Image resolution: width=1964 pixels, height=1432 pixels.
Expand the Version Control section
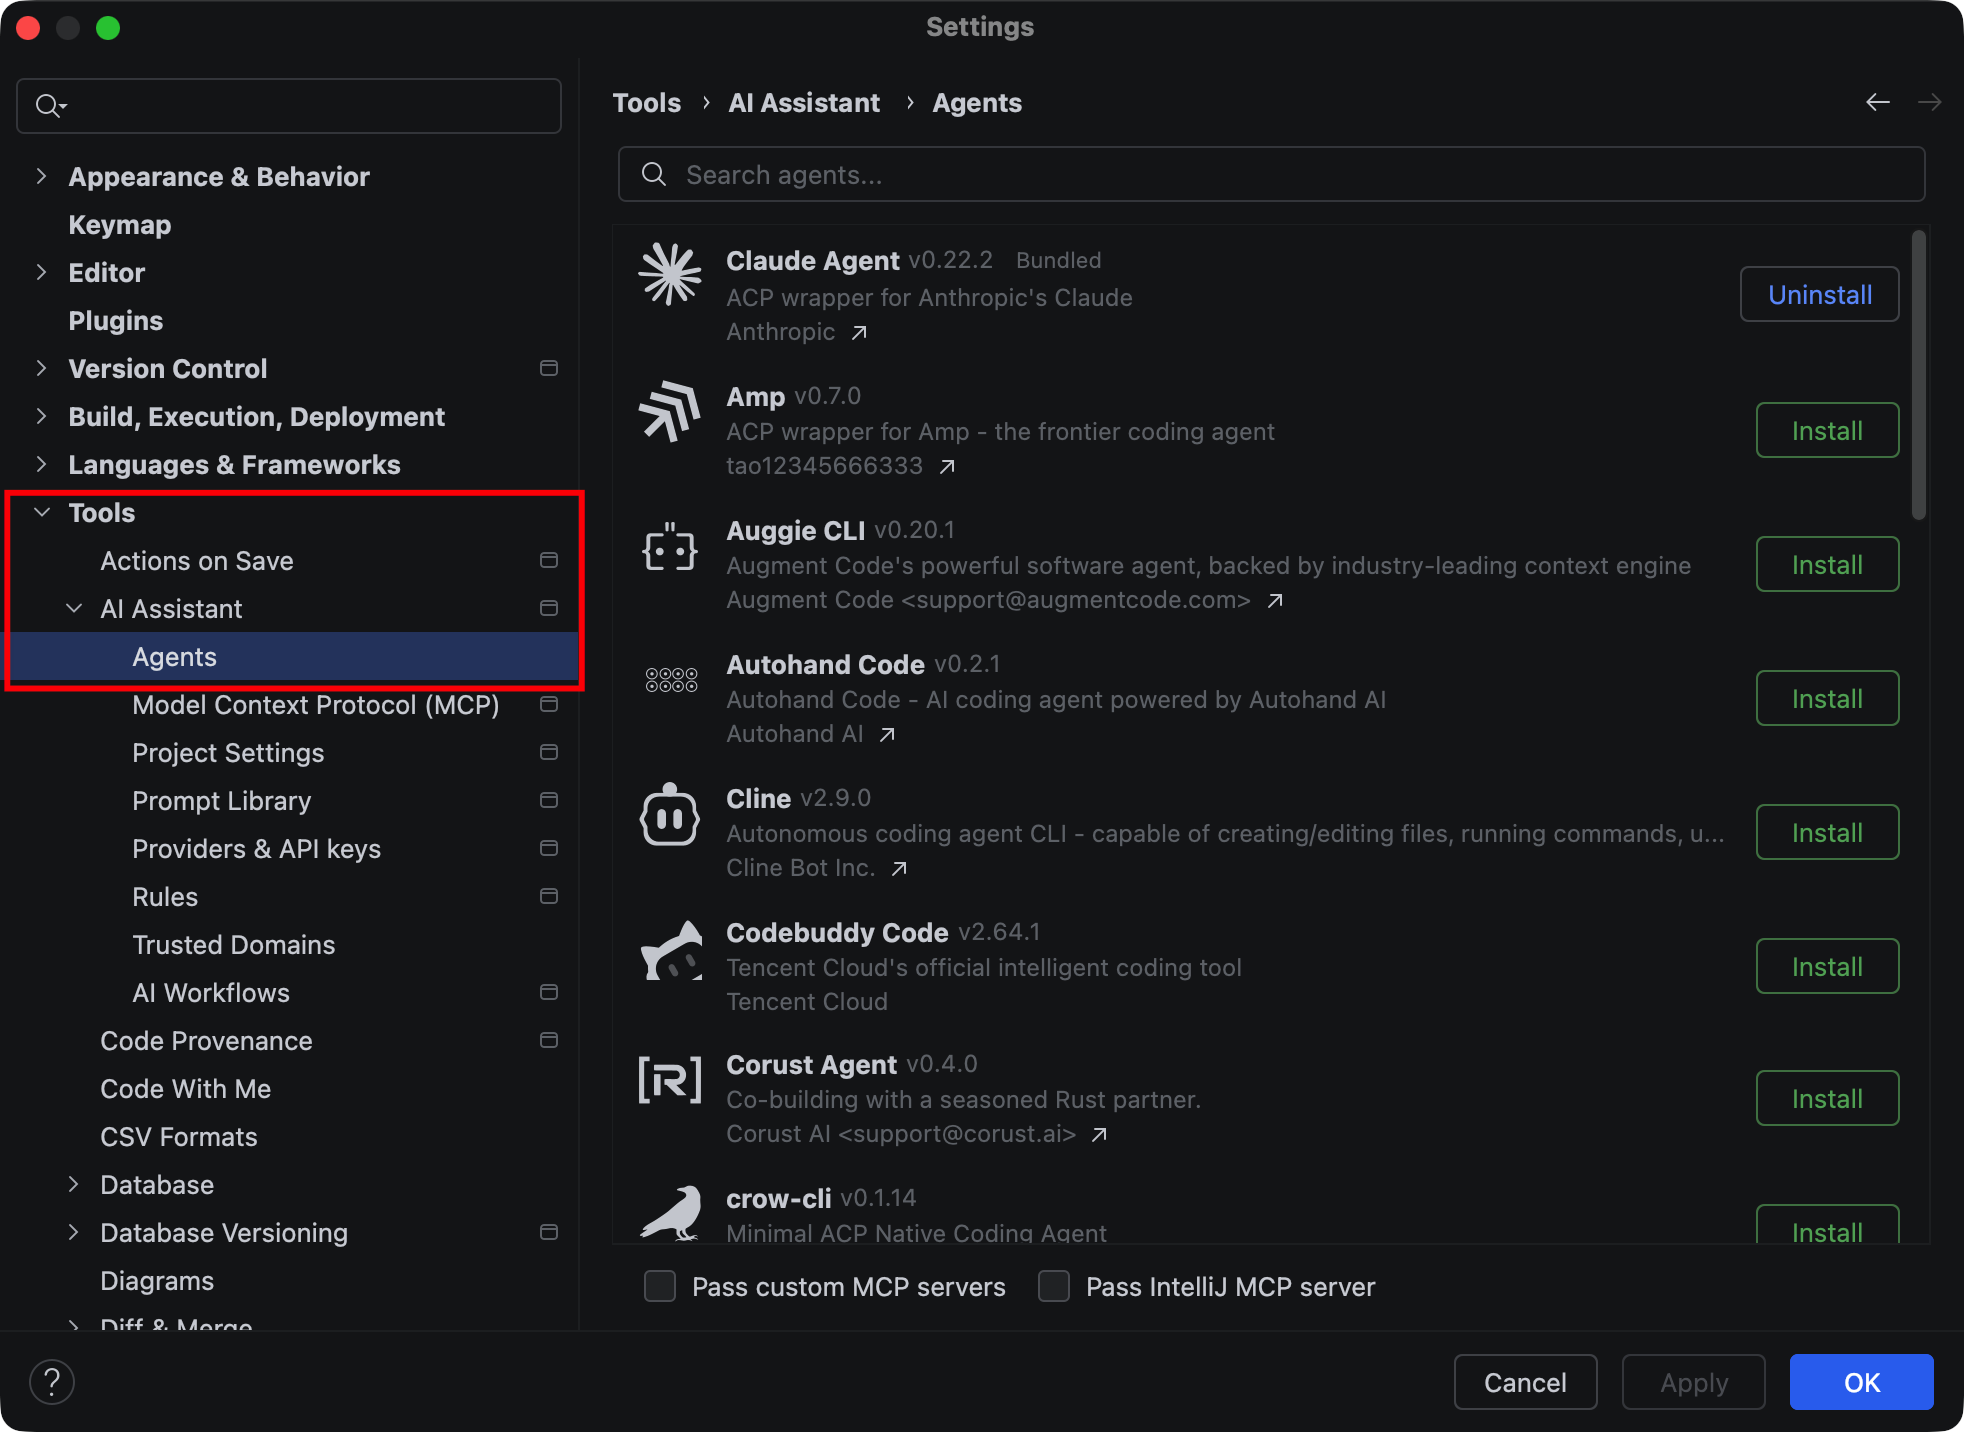click(41, 368)
